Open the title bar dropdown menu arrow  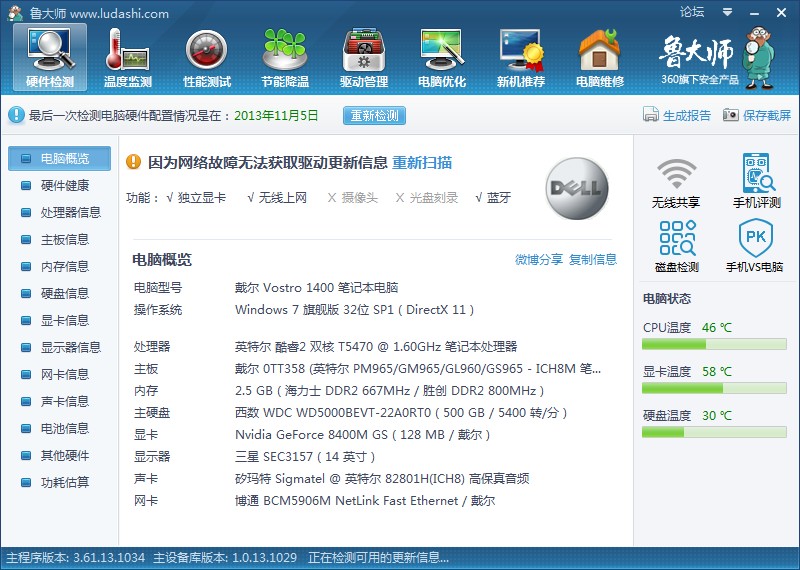(x=727, y=12)
